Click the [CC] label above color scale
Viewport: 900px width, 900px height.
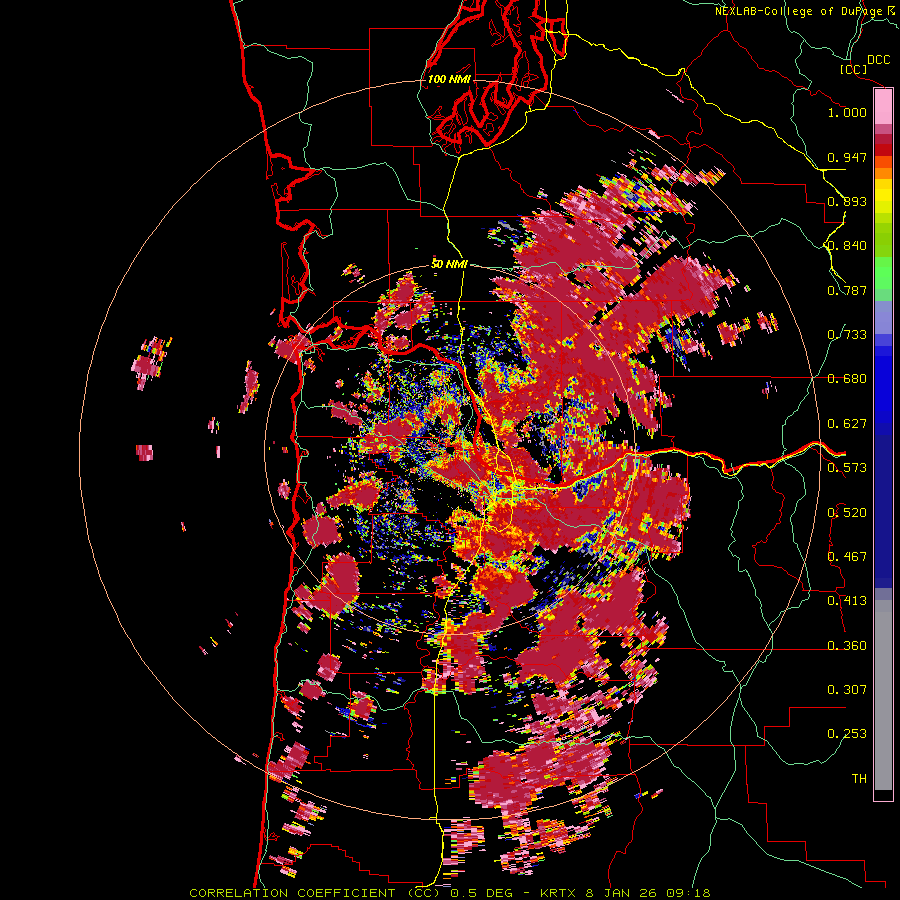point(853,69)
